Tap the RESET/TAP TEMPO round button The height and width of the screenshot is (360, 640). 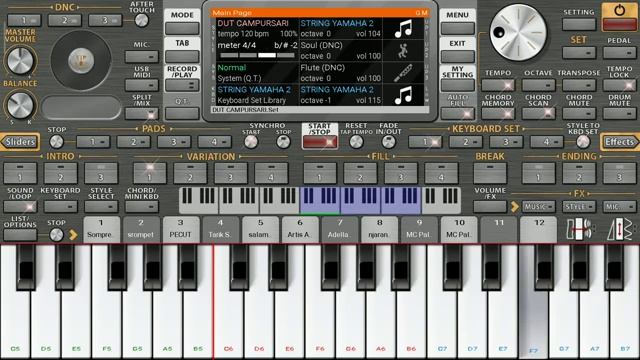click(x=356, y=142)
